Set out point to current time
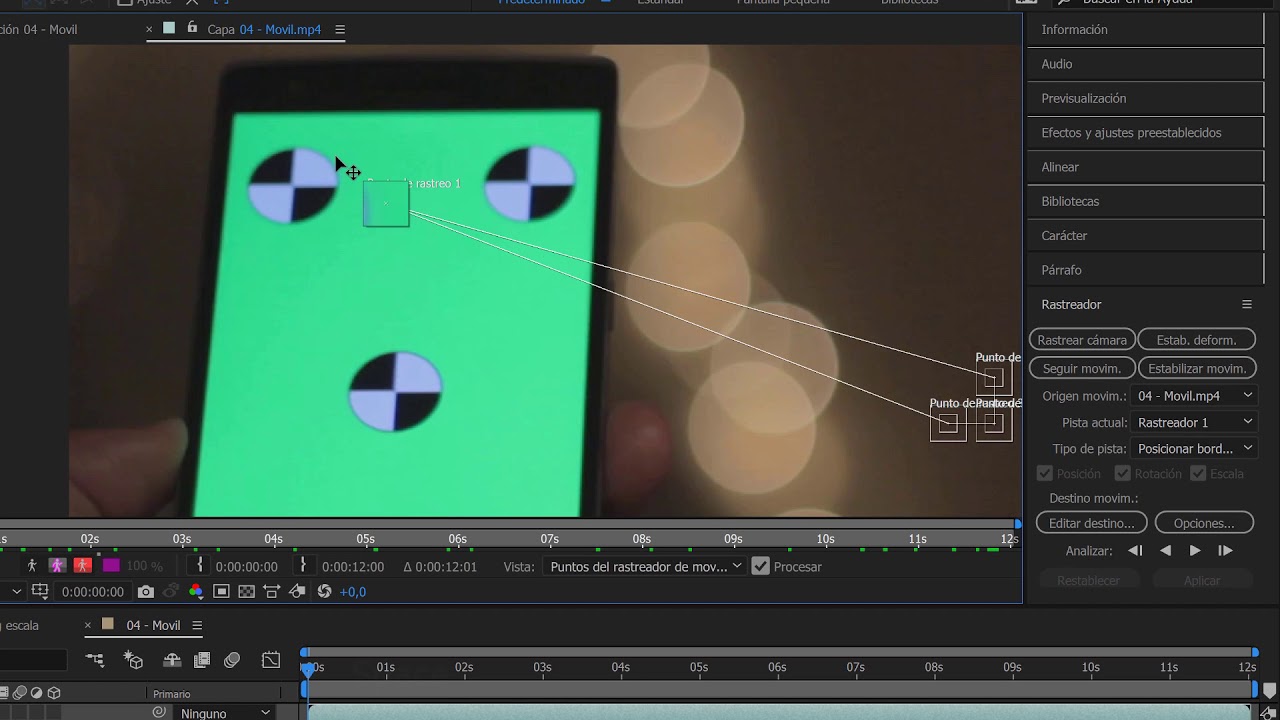The width and height of the screenshot is (1280, 720). tap(303, 566)
